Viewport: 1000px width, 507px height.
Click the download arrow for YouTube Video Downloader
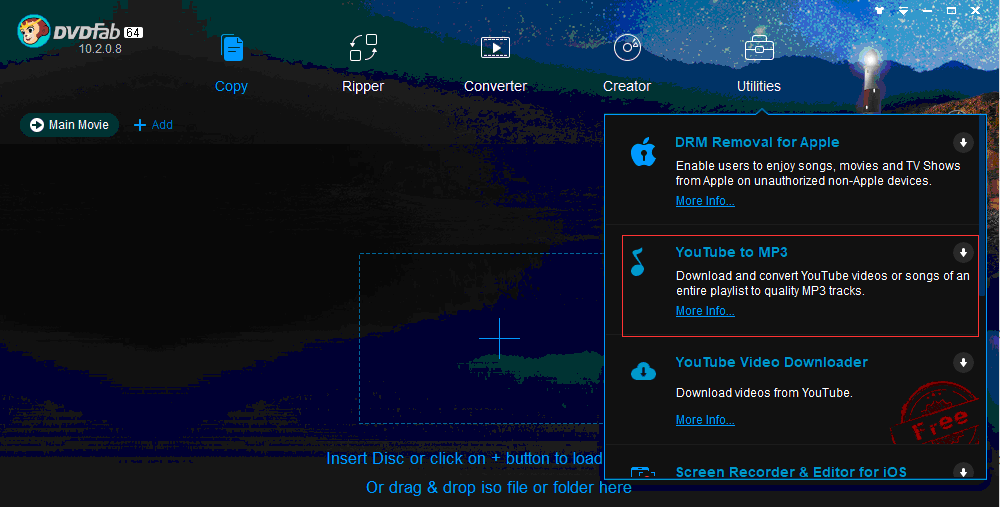[x=963, y=363]
